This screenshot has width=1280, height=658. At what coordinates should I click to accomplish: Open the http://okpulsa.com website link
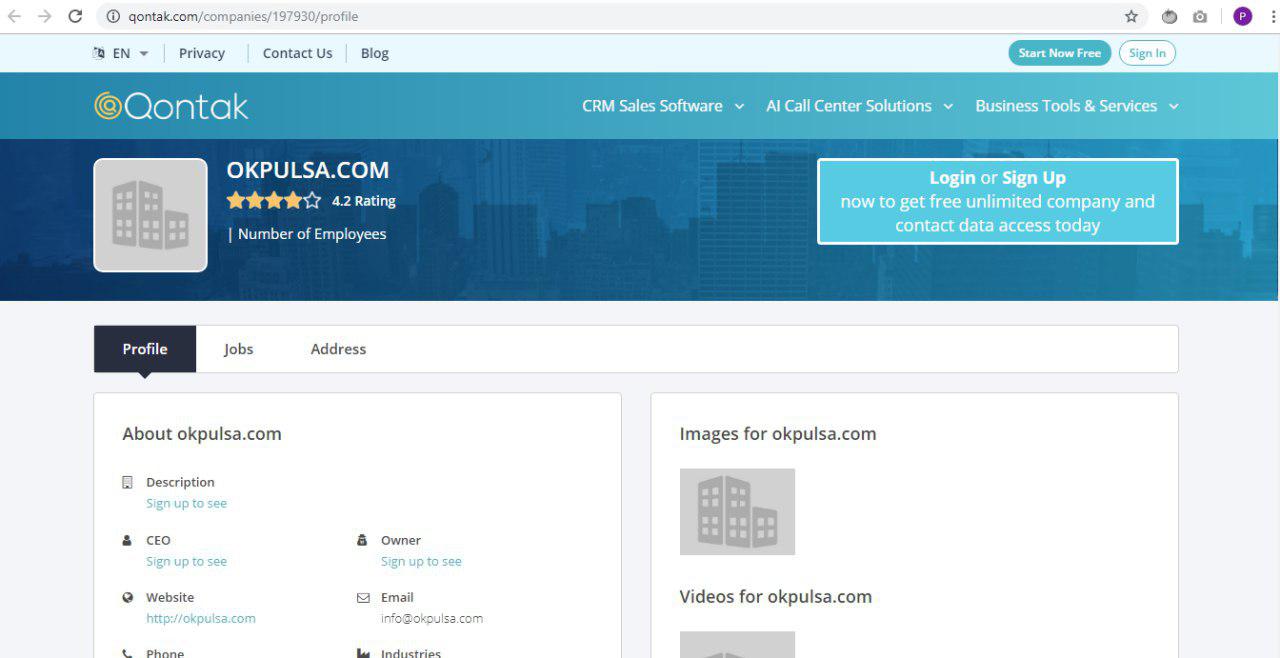[201, 618]
